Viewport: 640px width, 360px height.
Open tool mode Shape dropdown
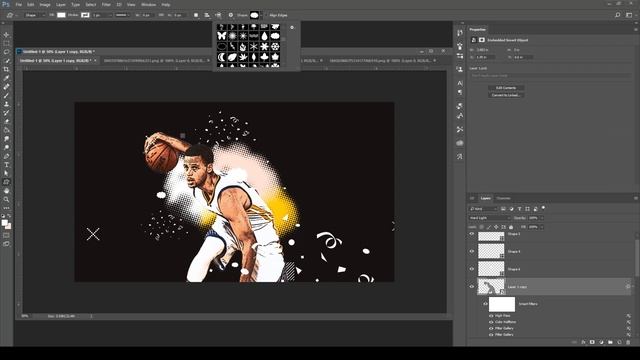point(34,15)
